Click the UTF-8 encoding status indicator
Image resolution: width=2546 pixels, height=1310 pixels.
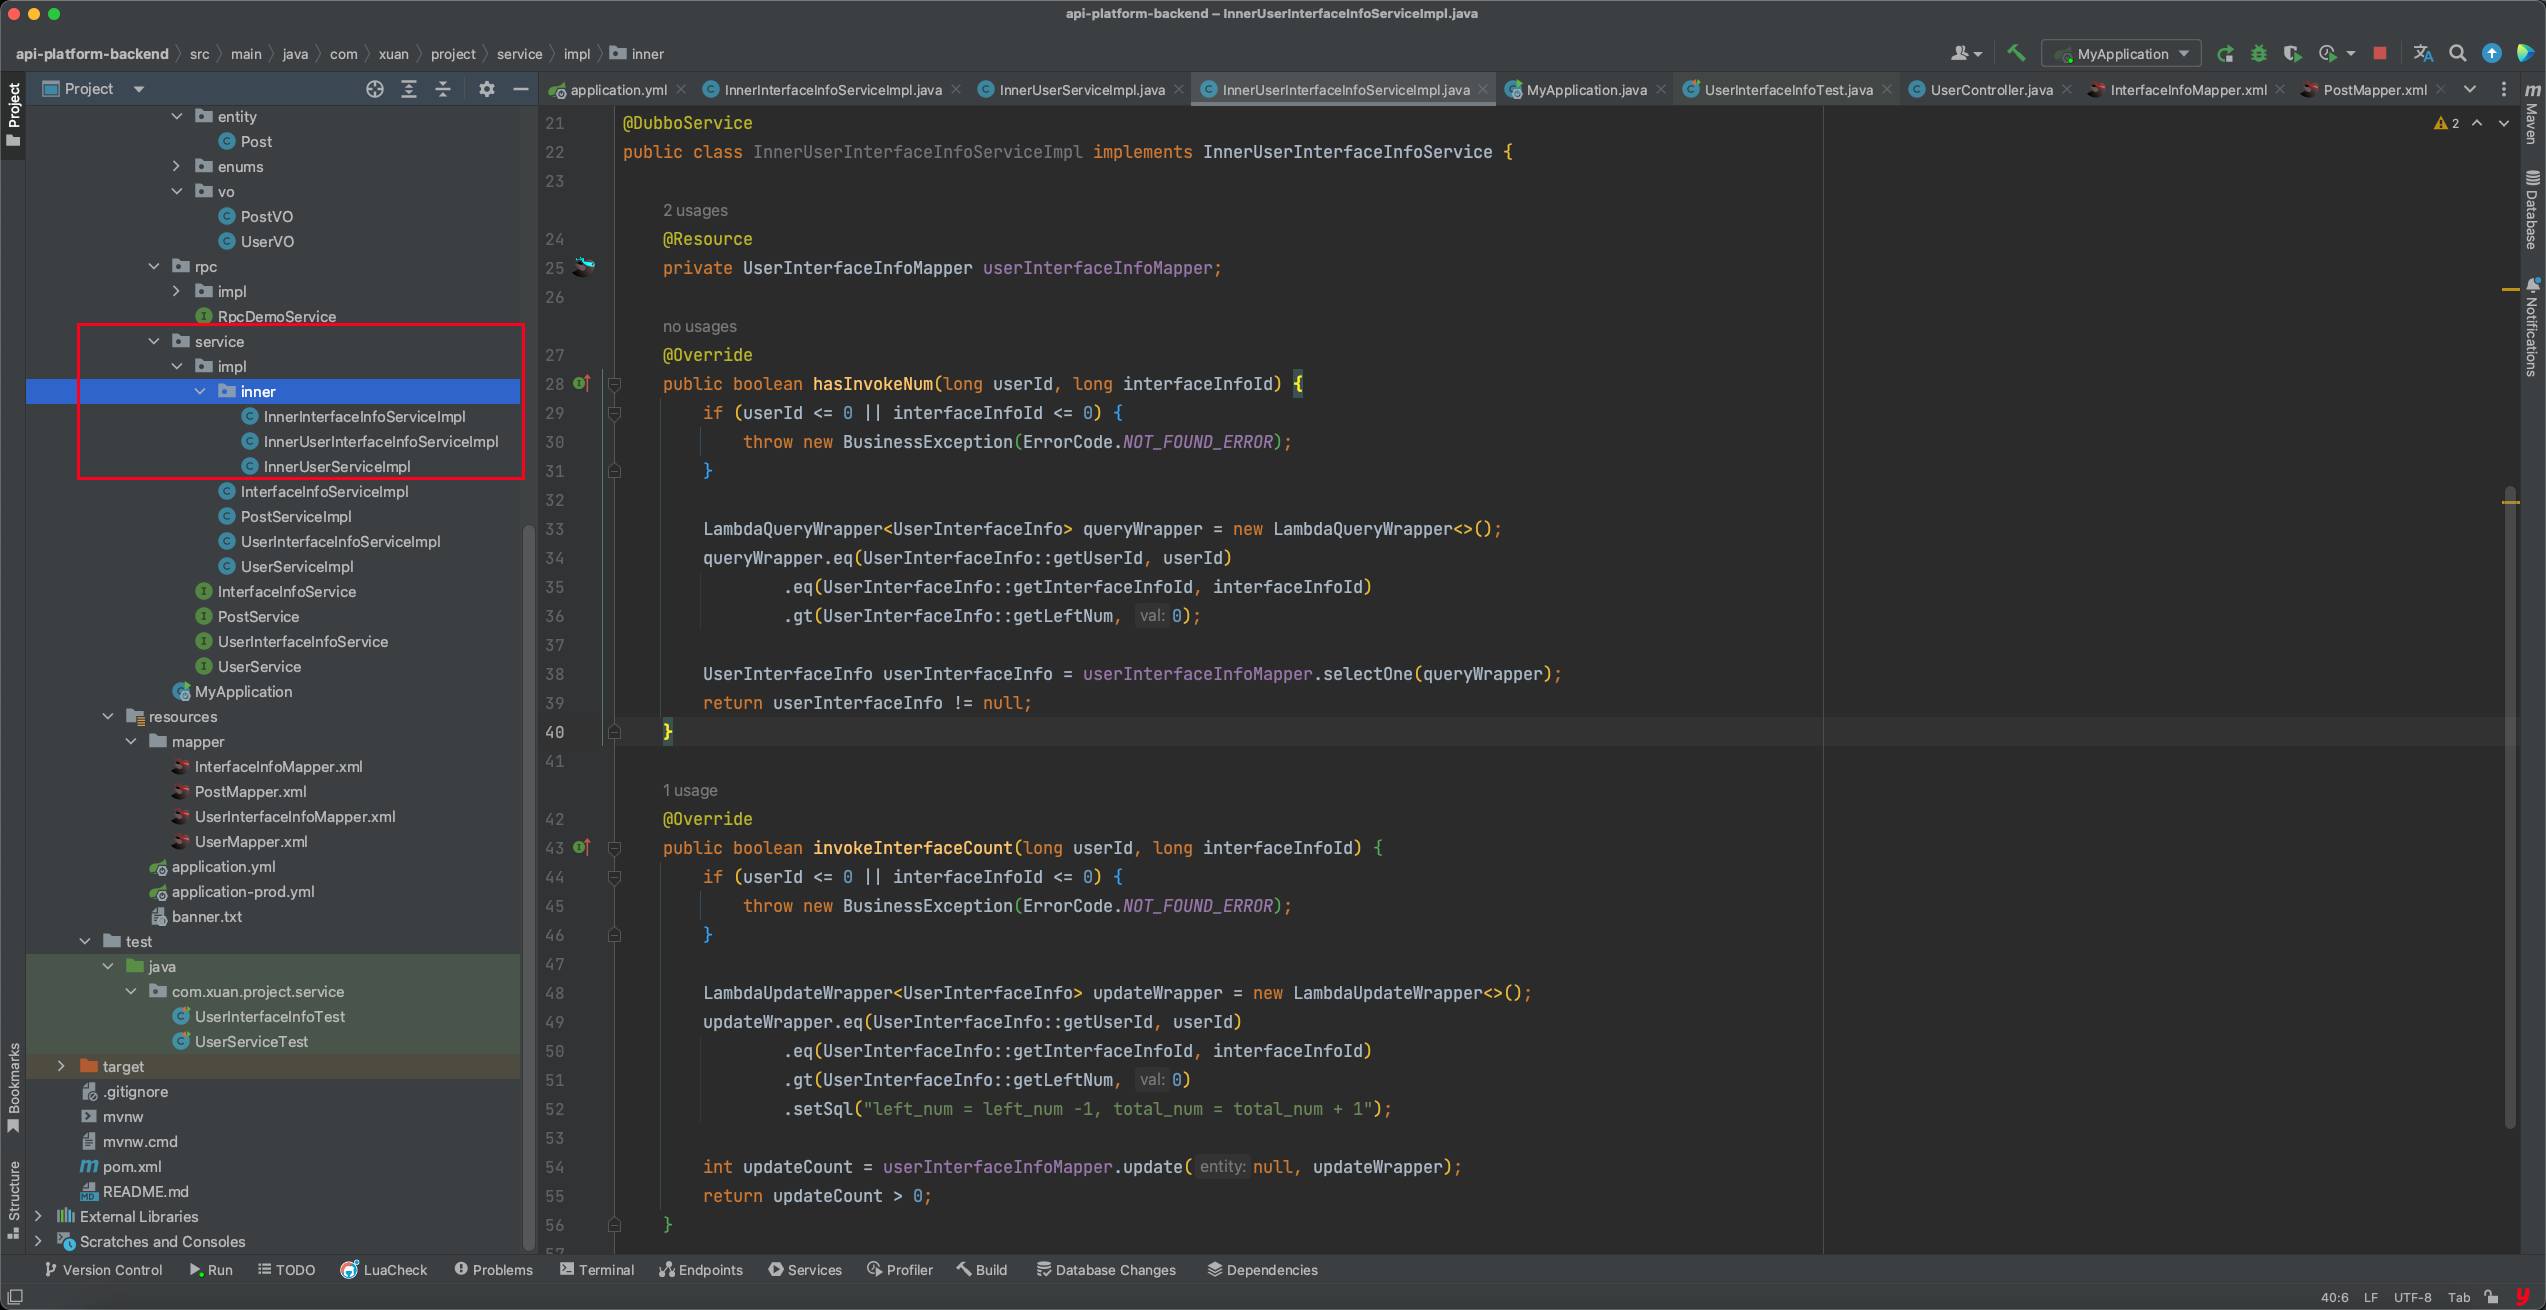[2412, 1297]
